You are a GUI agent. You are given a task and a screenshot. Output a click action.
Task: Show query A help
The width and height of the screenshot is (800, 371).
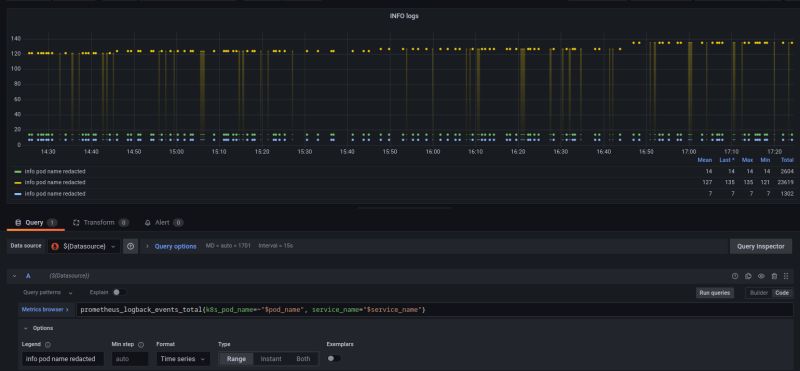click(x=735, y=276)
